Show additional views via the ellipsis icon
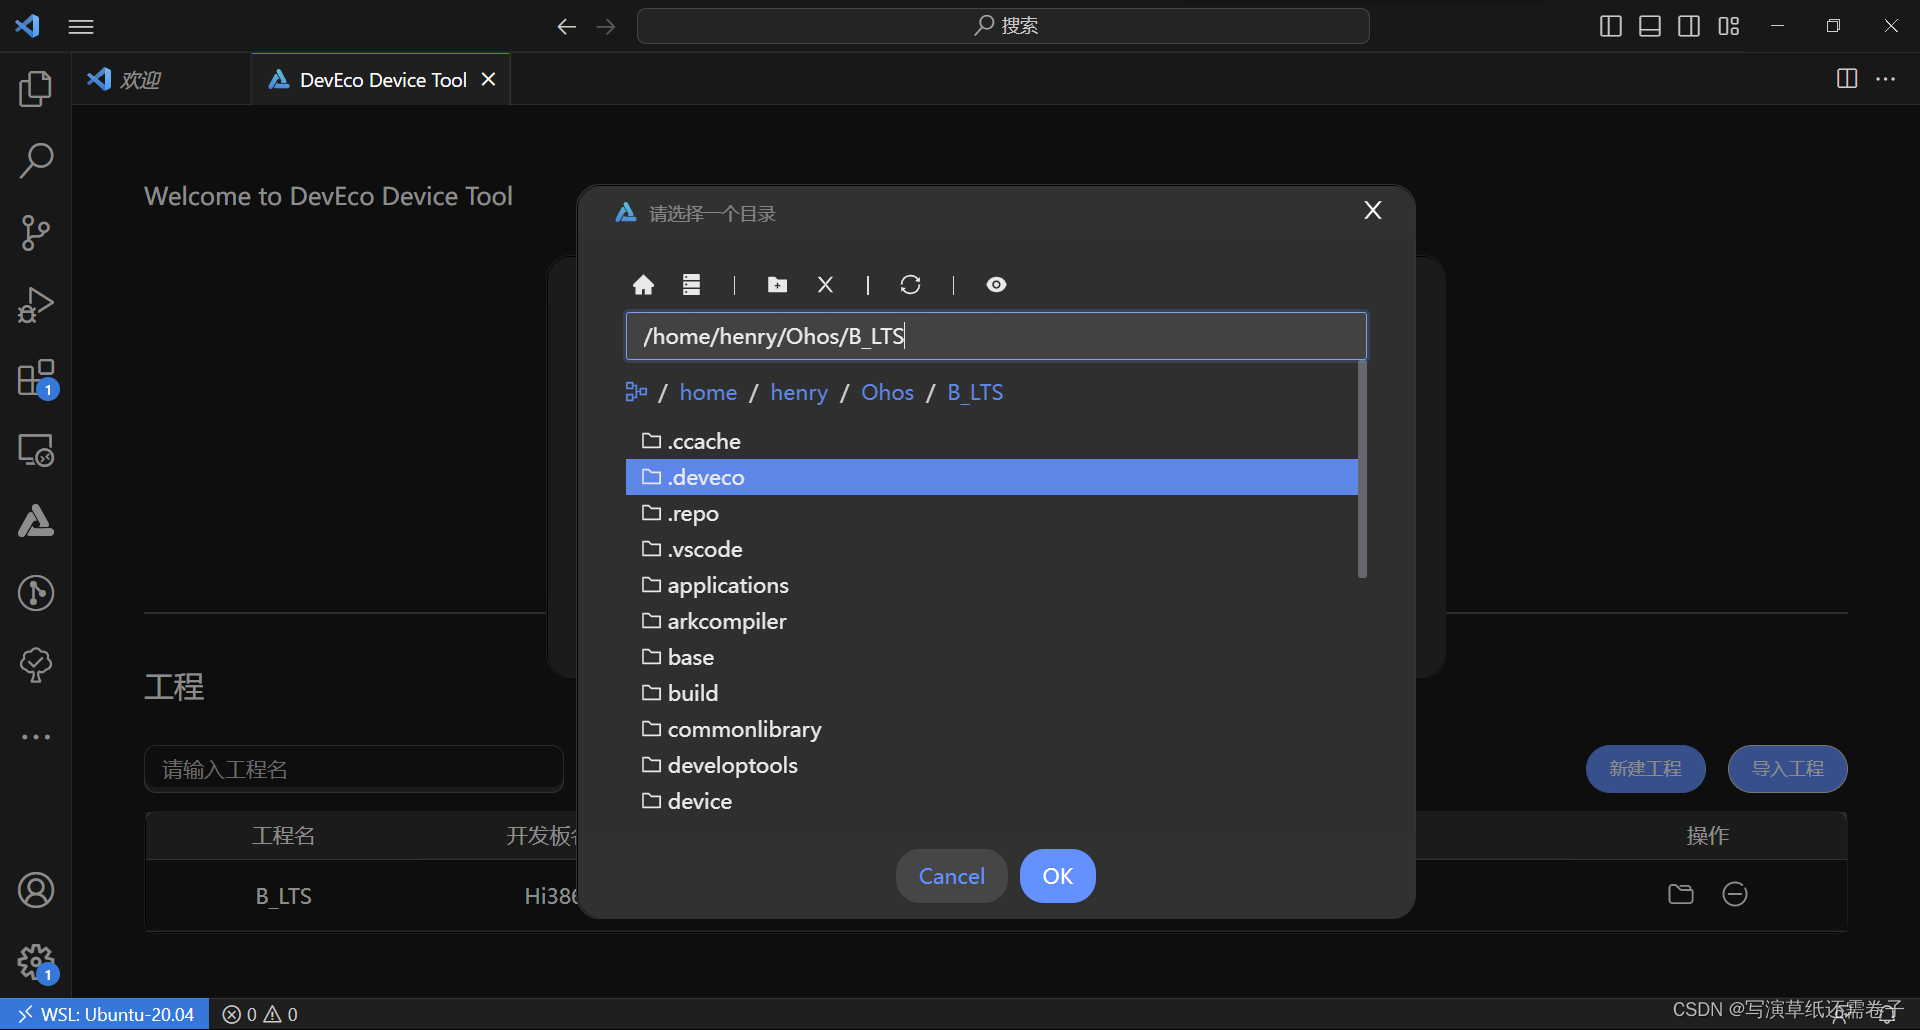Viewport: 1920px width, 1030px height. coord(36,737)
